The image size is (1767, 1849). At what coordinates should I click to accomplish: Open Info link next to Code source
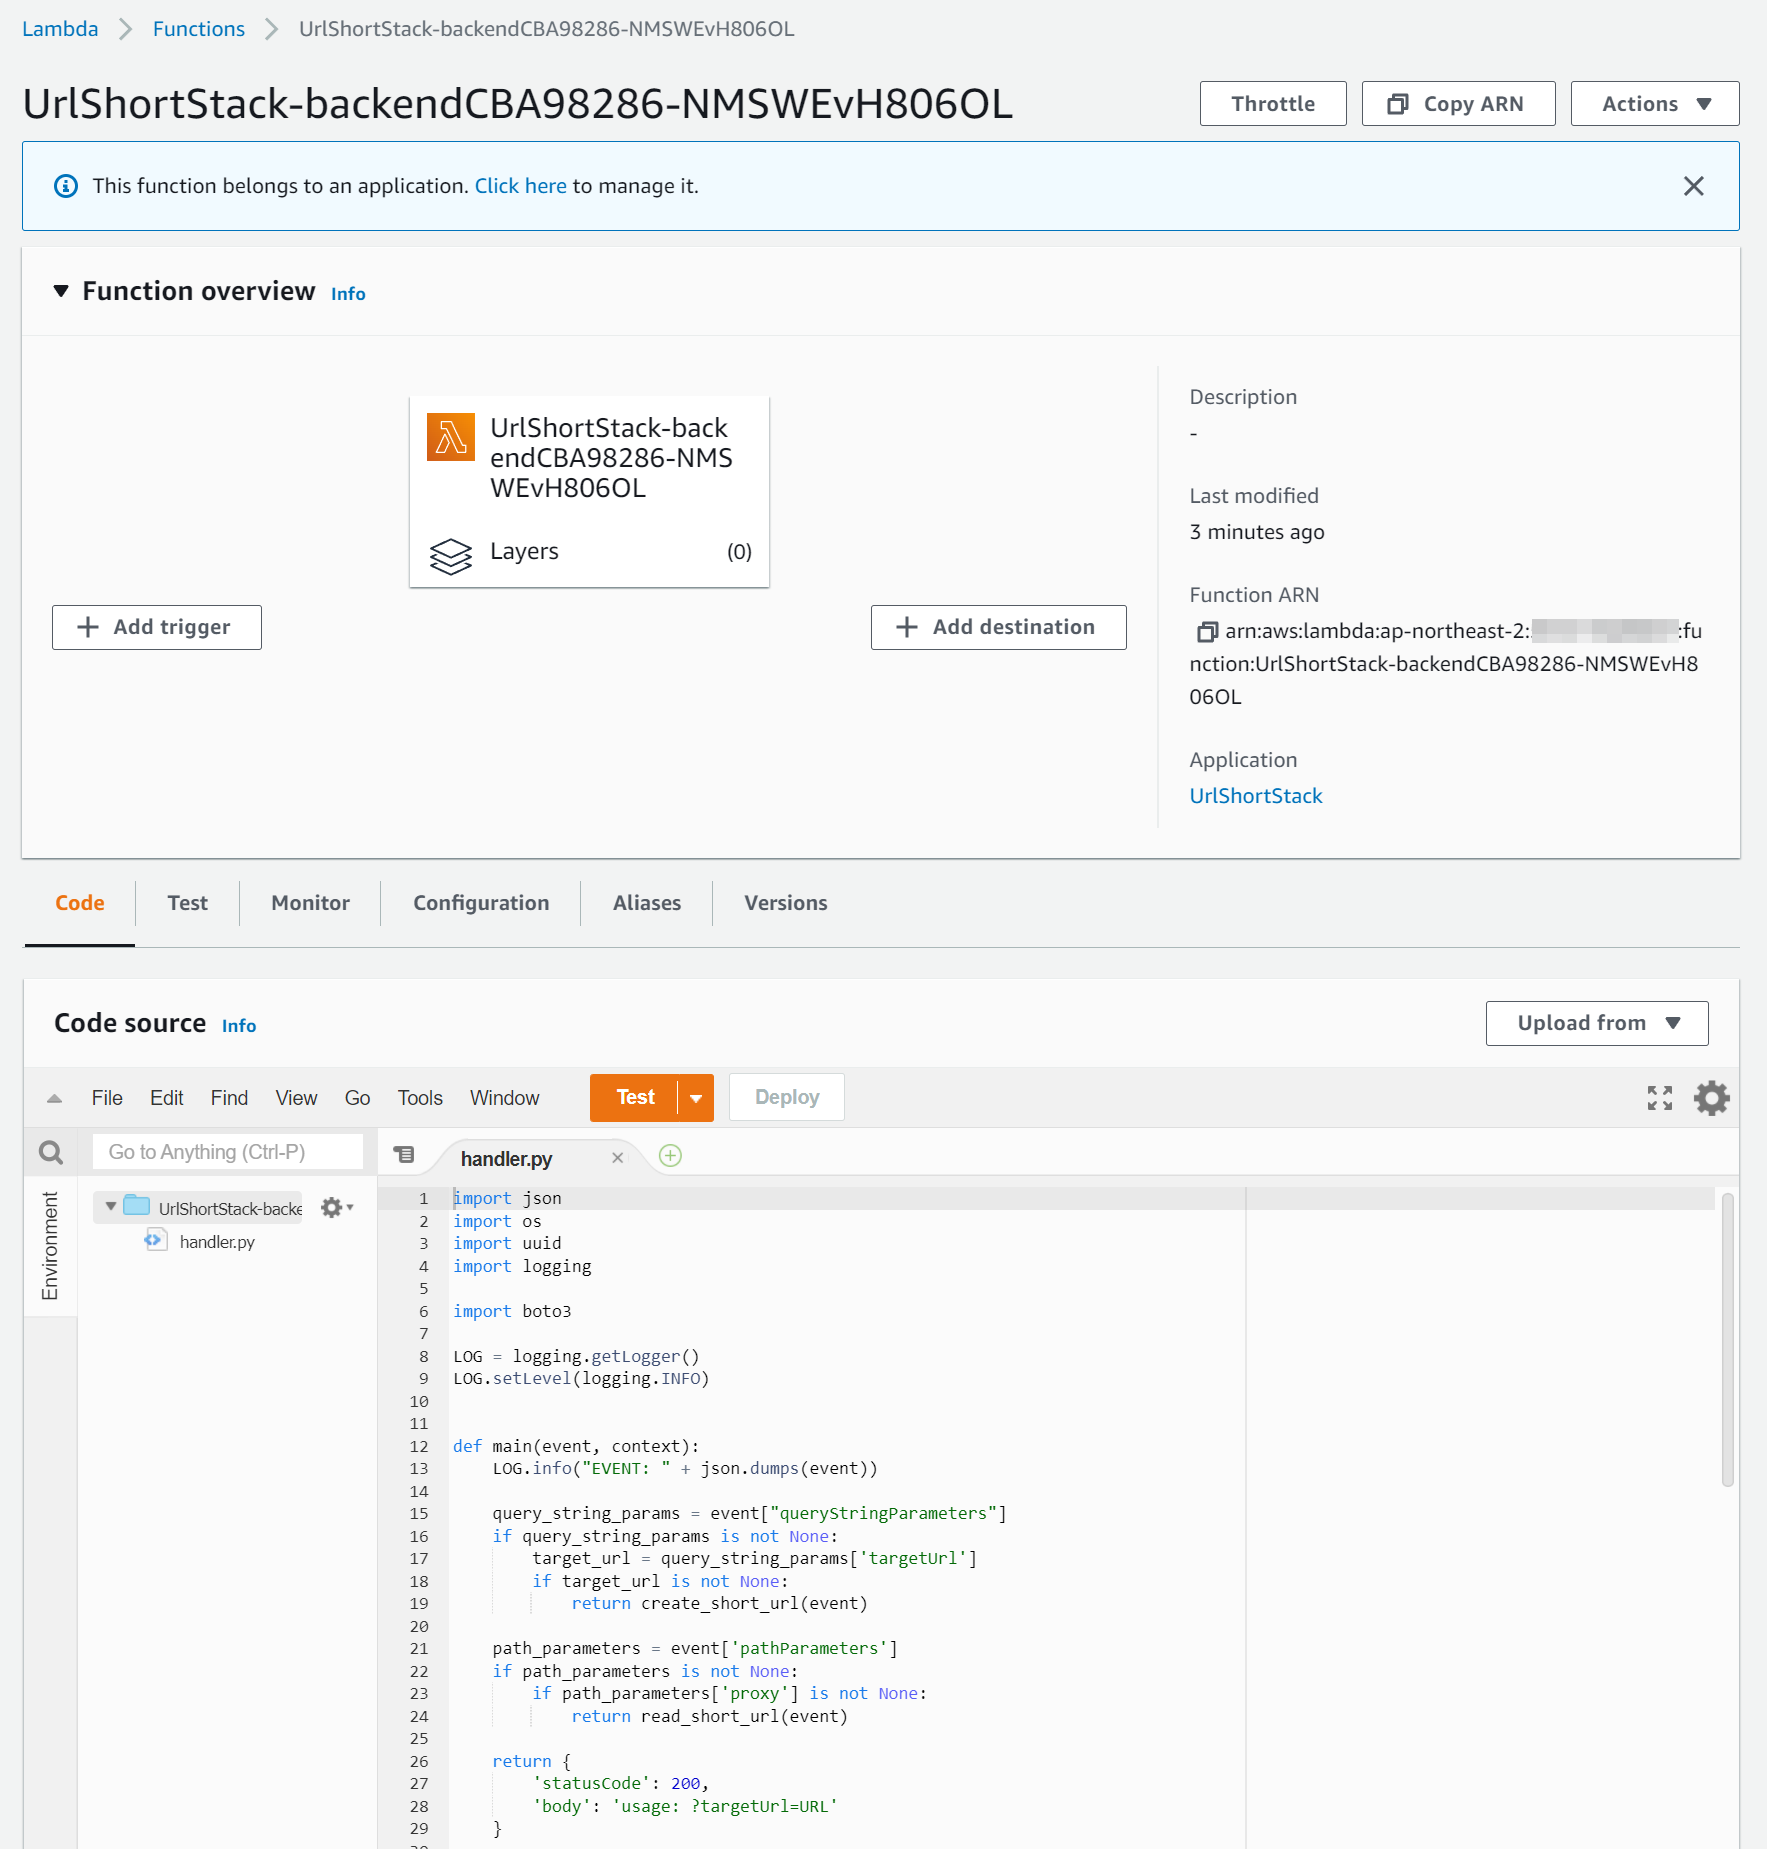[x=239, y=1026]
